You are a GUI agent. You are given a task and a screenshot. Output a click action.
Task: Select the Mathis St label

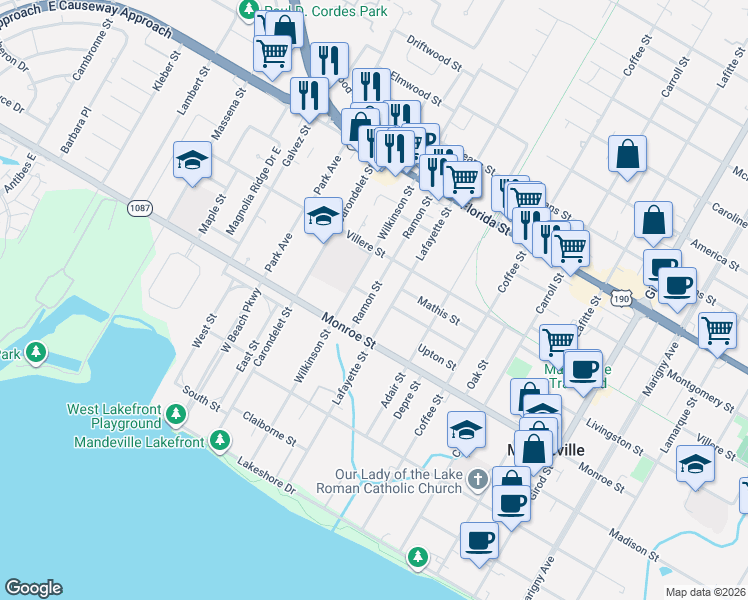coord(438,310)
